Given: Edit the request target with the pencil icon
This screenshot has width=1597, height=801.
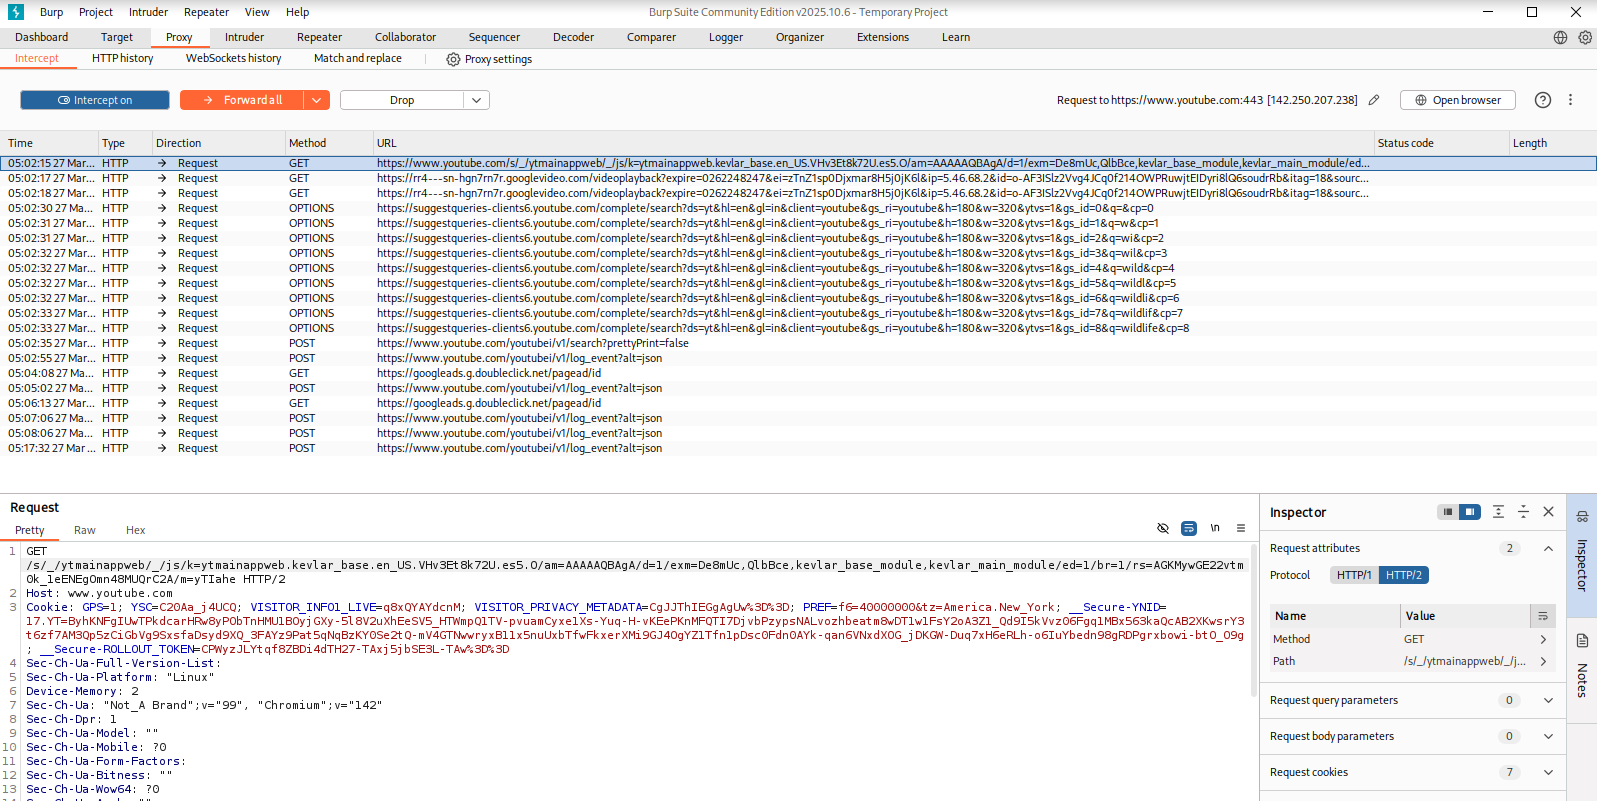Looking at the screenshot, I should coord(1374,100).
